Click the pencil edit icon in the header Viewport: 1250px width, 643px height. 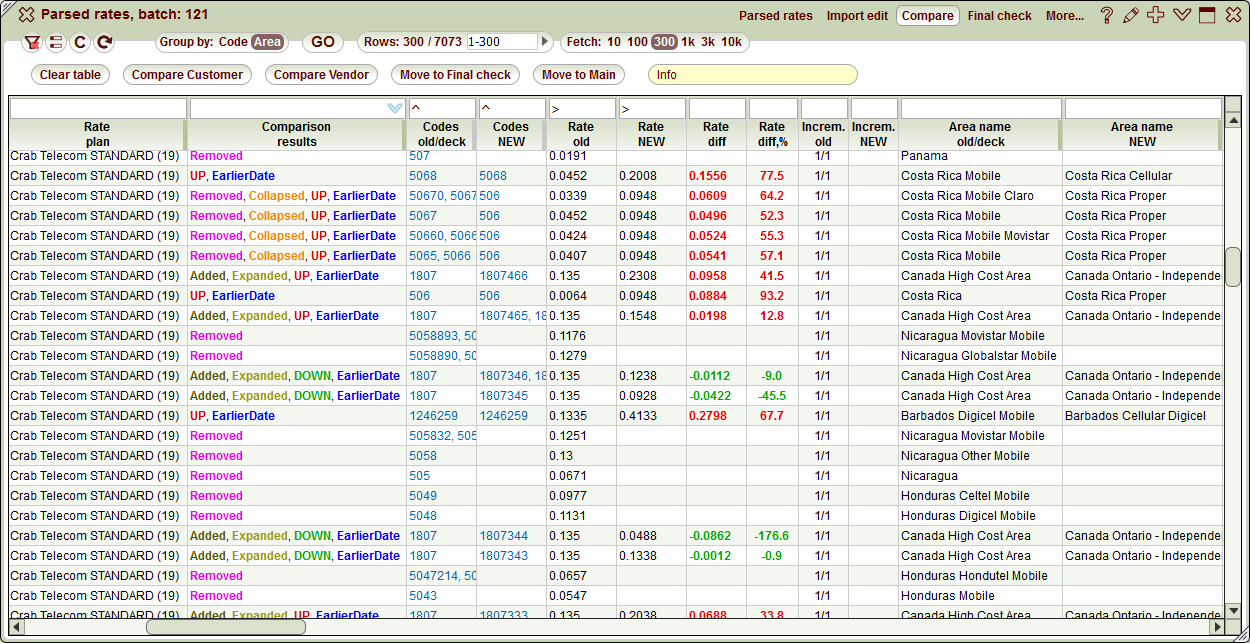[1132, 15]
